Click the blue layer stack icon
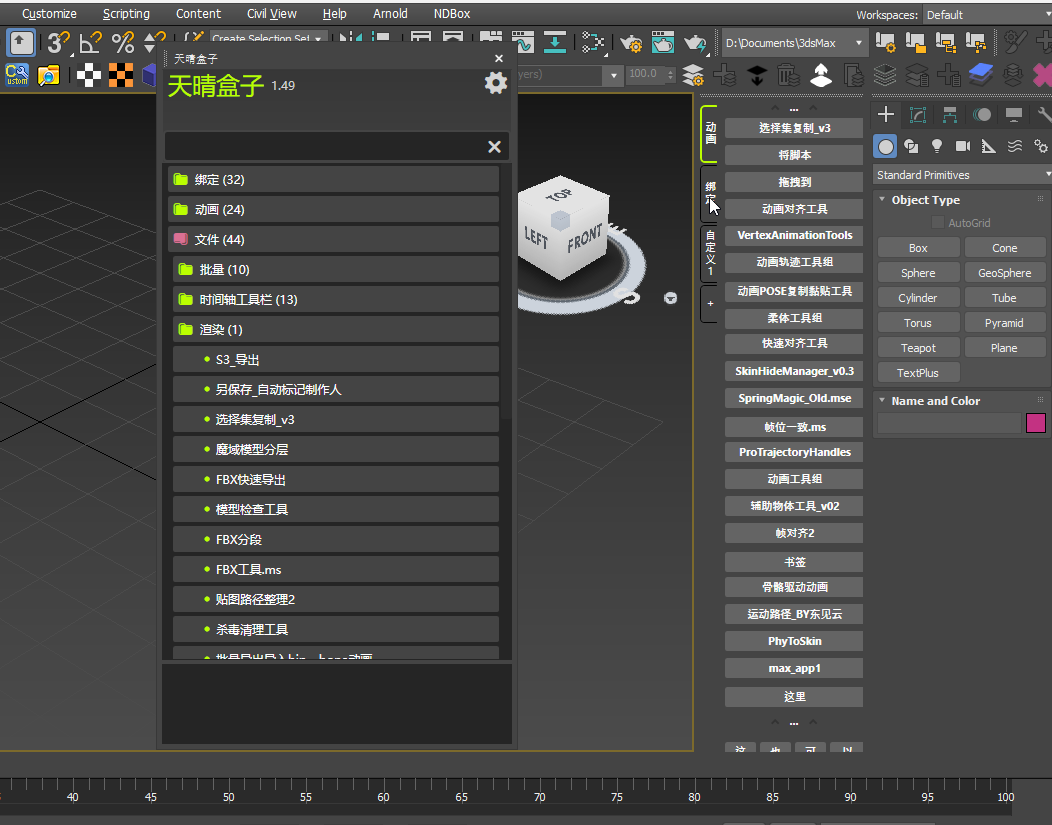 (x=981, y=75)
